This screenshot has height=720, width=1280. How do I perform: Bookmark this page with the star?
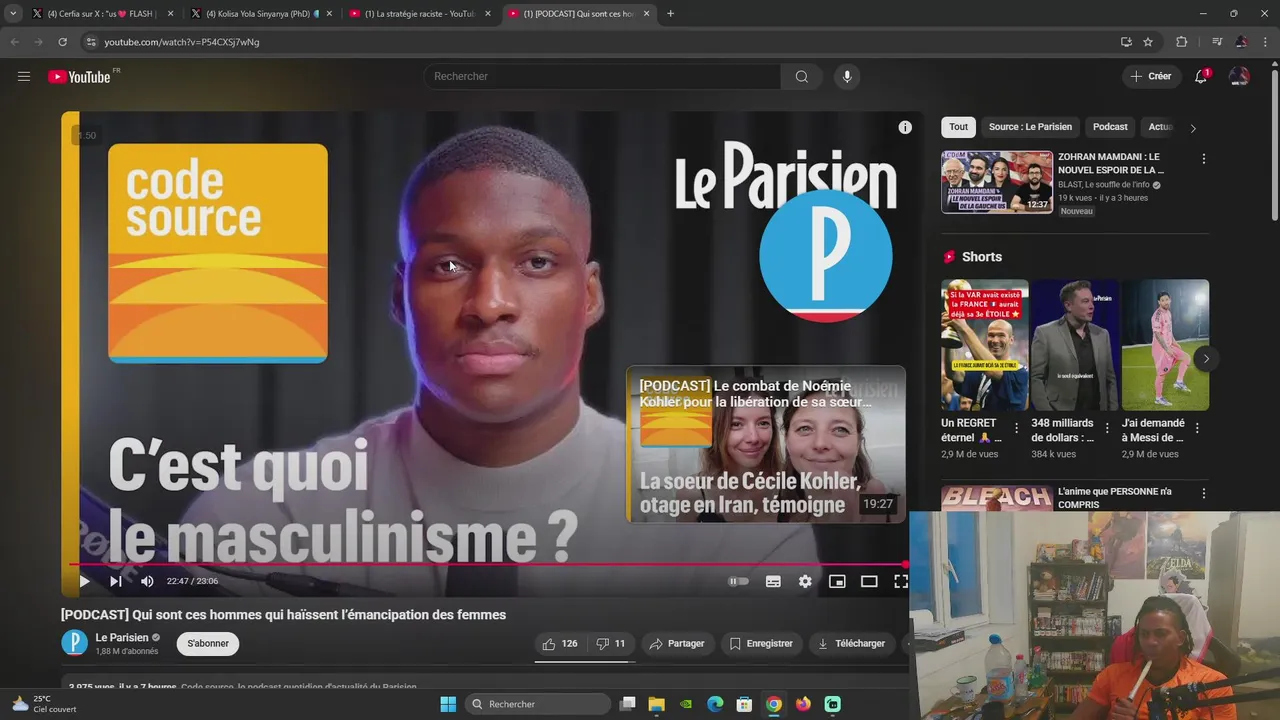pos(1148,42)
